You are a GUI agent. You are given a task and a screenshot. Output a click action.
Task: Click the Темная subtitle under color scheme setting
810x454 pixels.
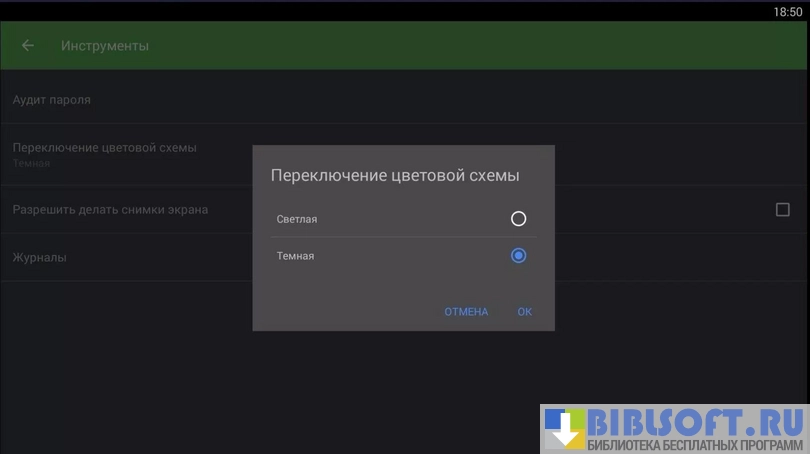click(31, 163)
